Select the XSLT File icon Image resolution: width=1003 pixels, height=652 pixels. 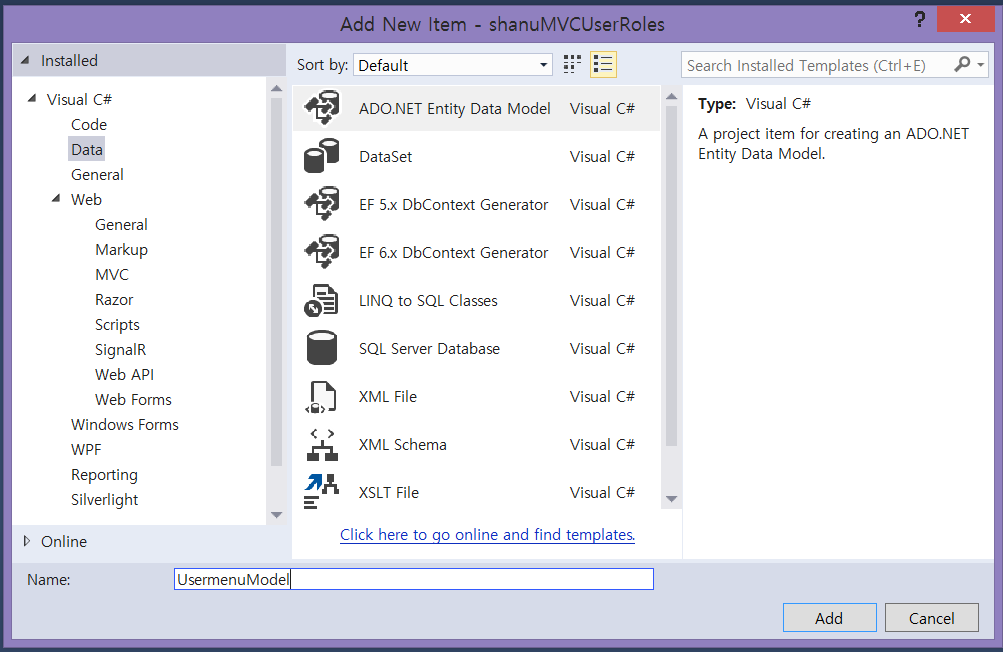pos(322,493)
